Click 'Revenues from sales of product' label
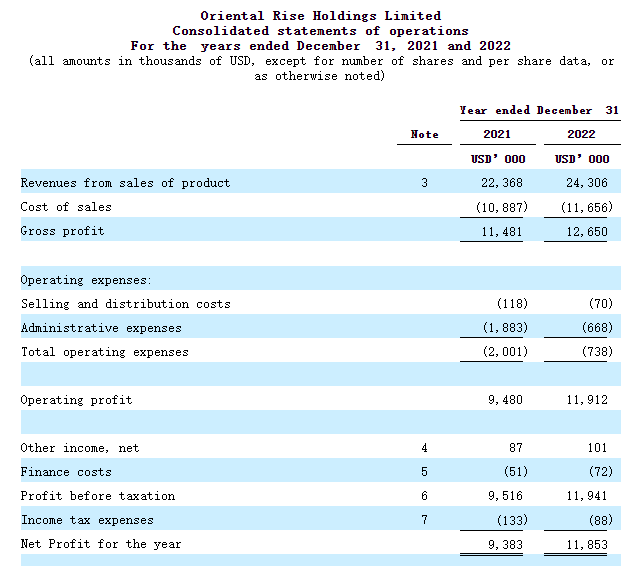 point(125,183)
